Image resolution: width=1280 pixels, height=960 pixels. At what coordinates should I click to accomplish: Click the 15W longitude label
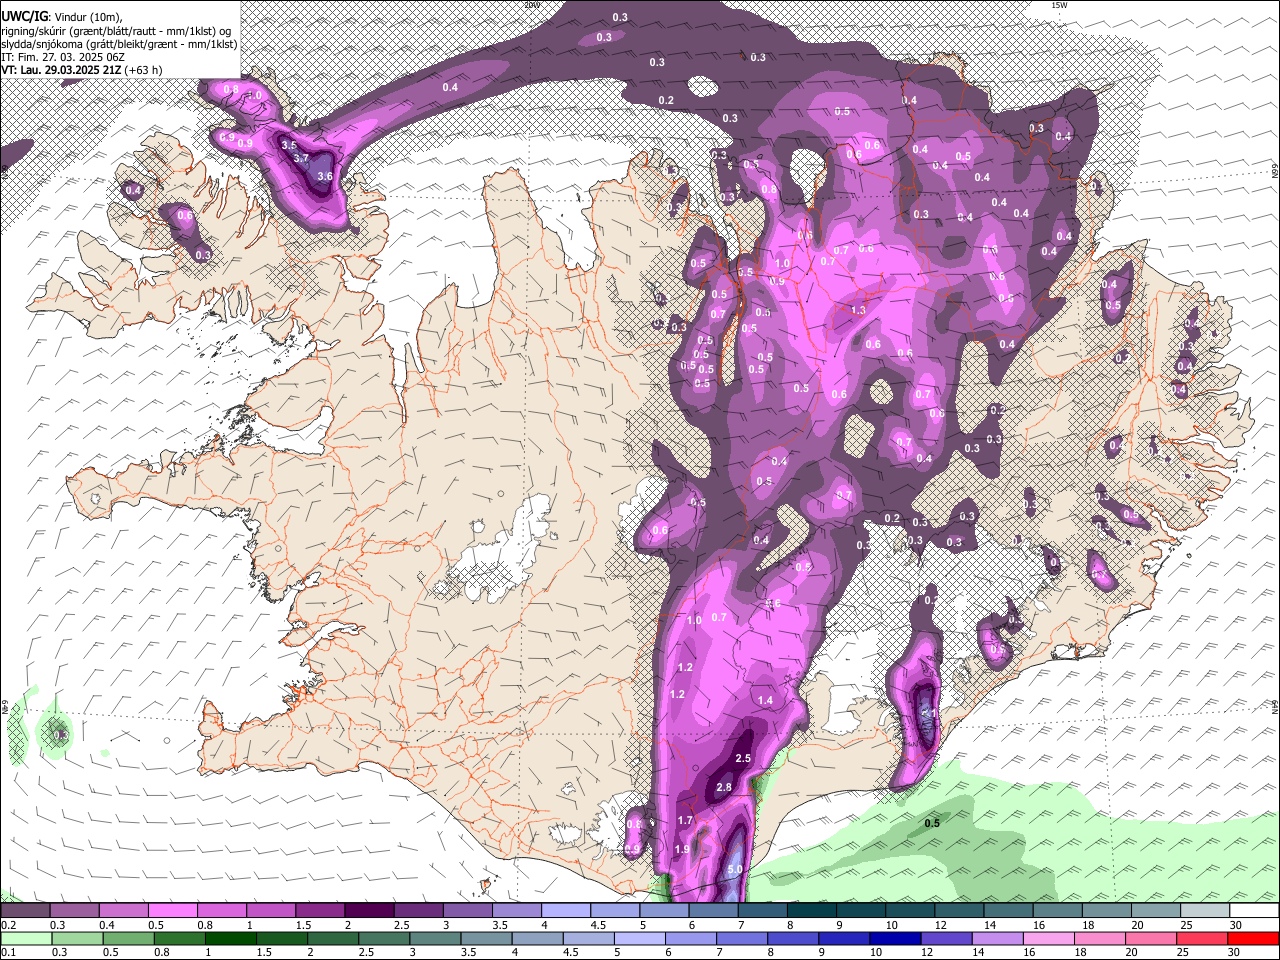click(x=1059, y=5)
